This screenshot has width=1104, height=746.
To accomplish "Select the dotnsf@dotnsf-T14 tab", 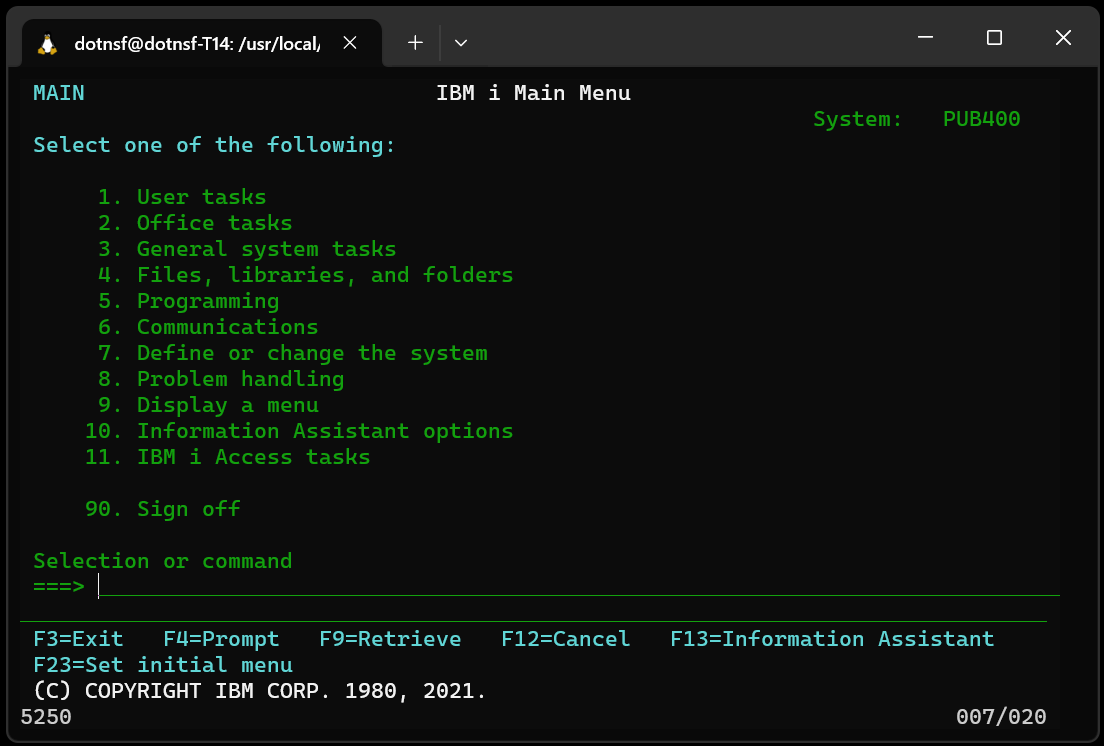I will coord(196,43).
